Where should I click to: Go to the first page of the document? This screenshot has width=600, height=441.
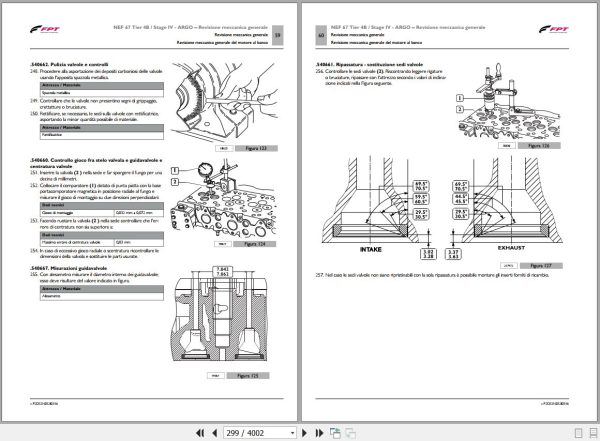[200, 433]
